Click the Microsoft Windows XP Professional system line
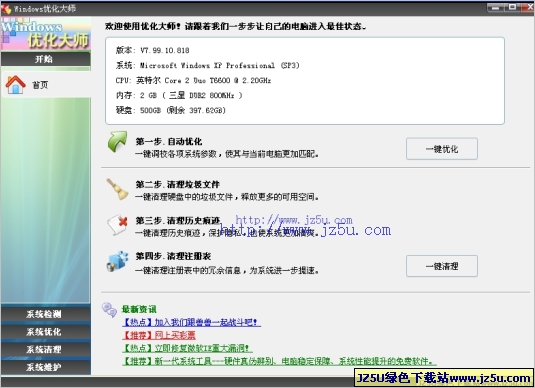This screenshot has height=388, width=535. click(x=207, y=66)
